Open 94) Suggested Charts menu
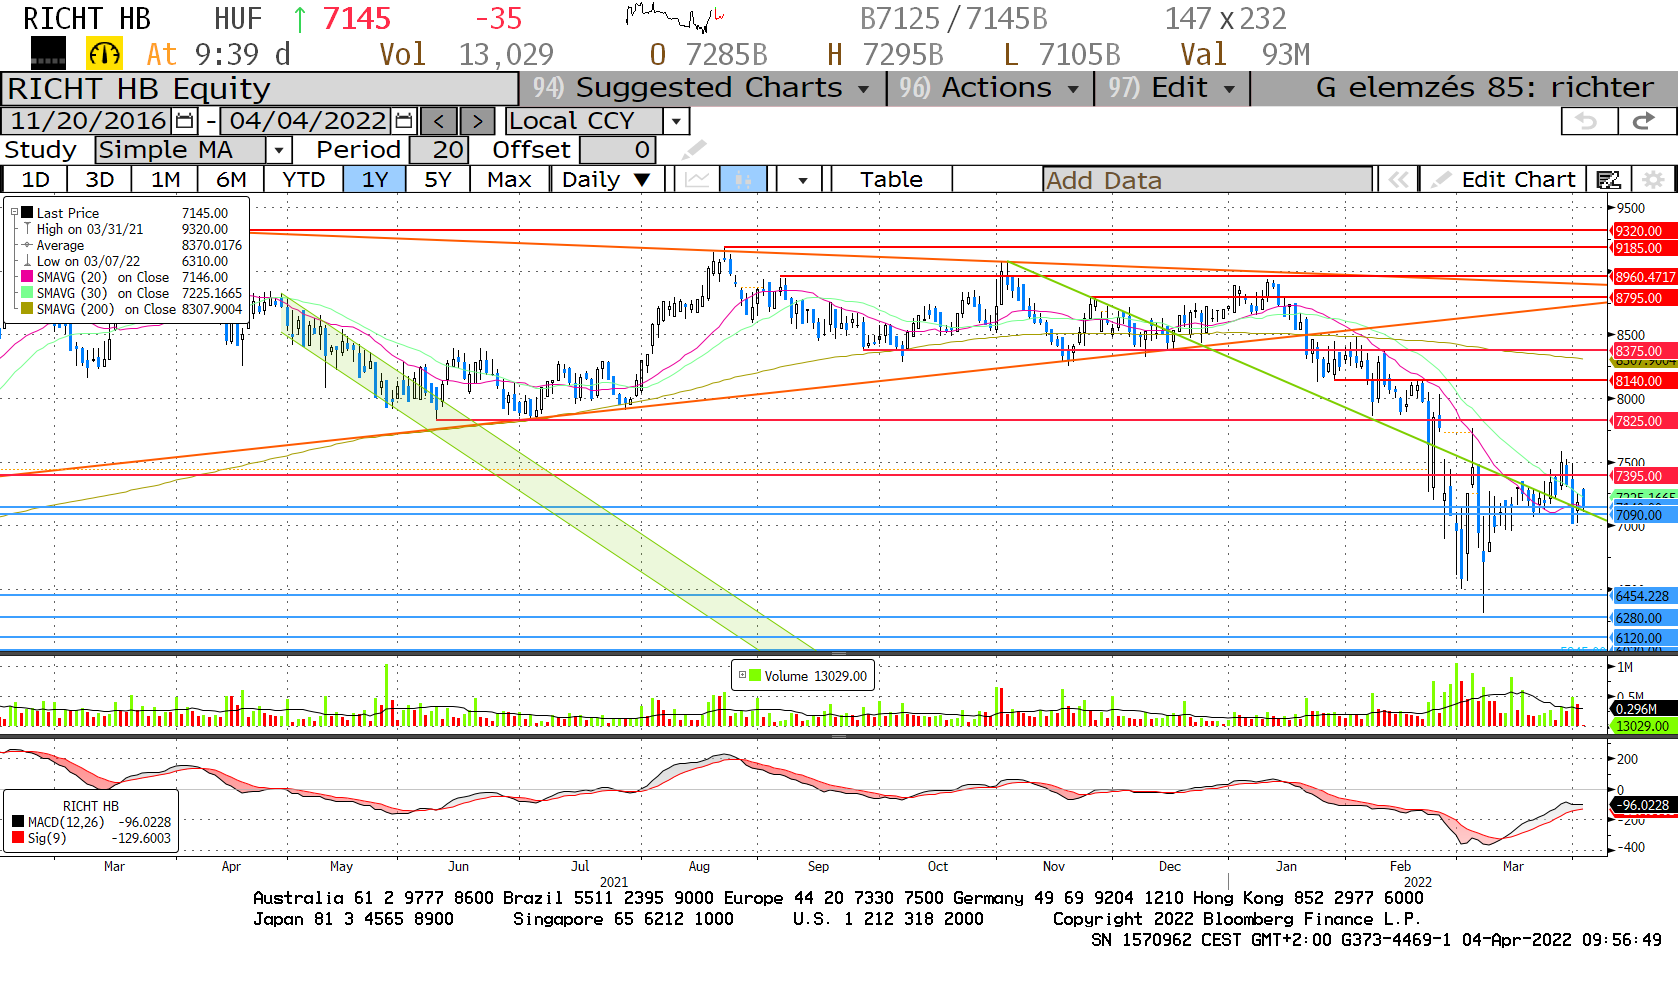The height and width of the screenshot is (983, 1678). click(x=702, y=88)
